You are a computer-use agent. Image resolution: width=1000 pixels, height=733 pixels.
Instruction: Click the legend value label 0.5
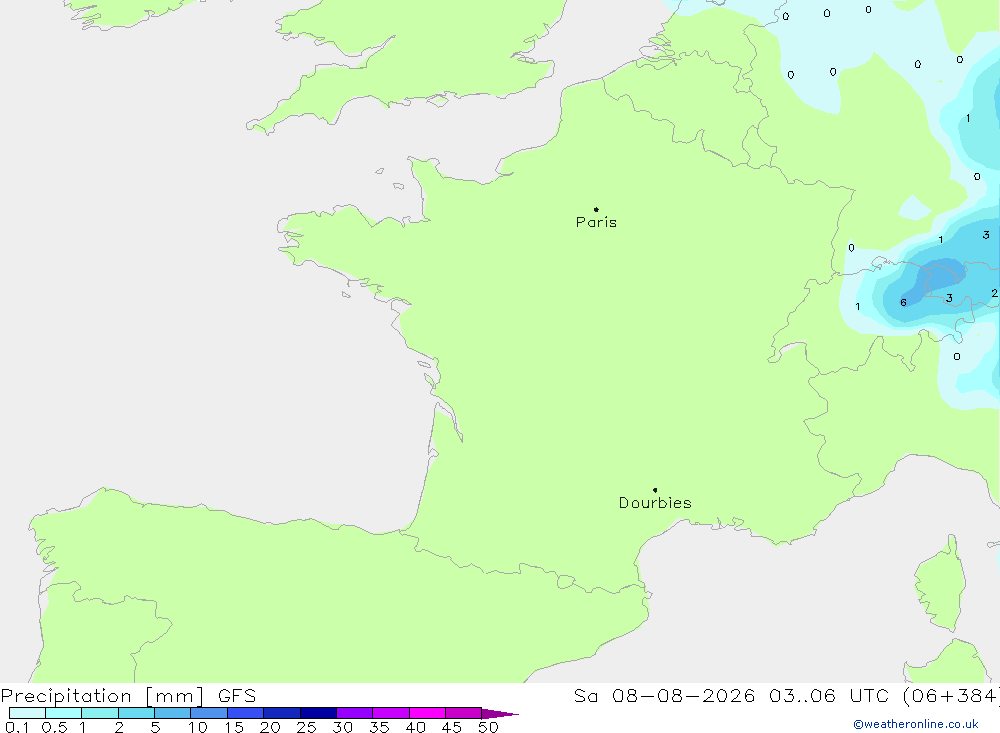click(54, 727)
